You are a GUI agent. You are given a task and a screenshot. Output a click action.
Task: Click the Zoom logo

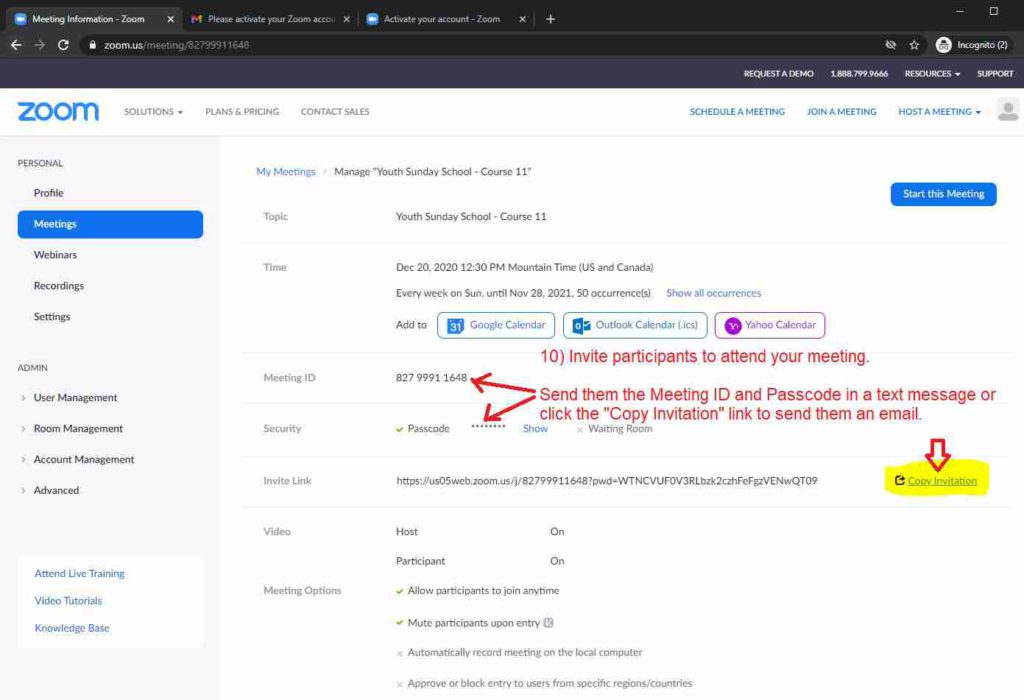tap(58, 112)
